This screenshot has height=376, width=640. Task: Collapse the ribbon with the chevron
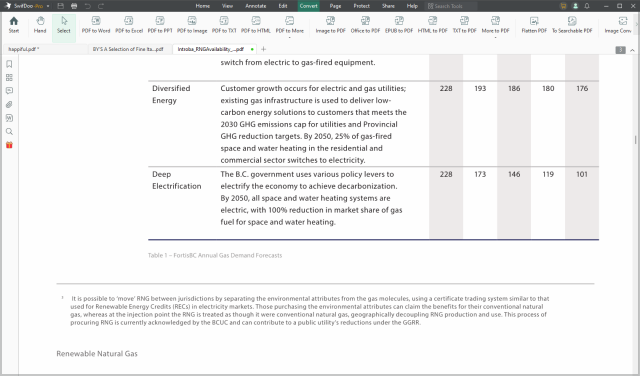632,50
